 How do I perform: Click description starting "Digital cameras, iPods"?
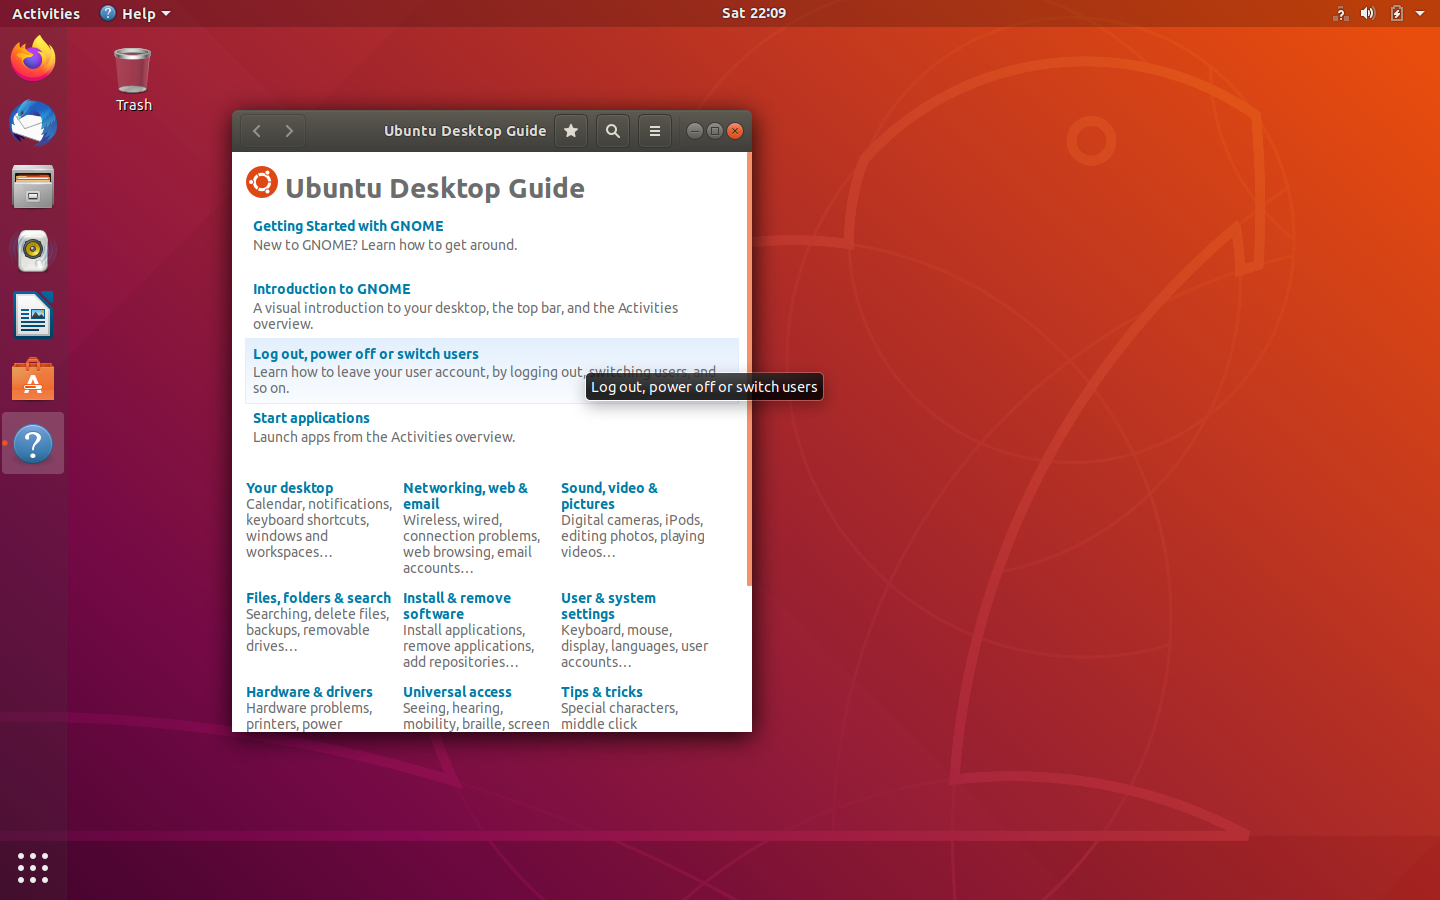633,536
